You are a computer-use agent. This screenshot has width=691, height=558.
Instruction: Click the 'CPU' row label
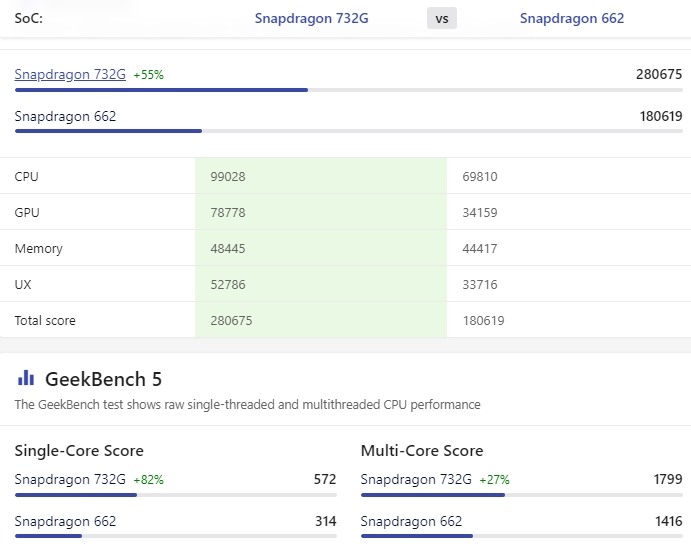(26, 176)
